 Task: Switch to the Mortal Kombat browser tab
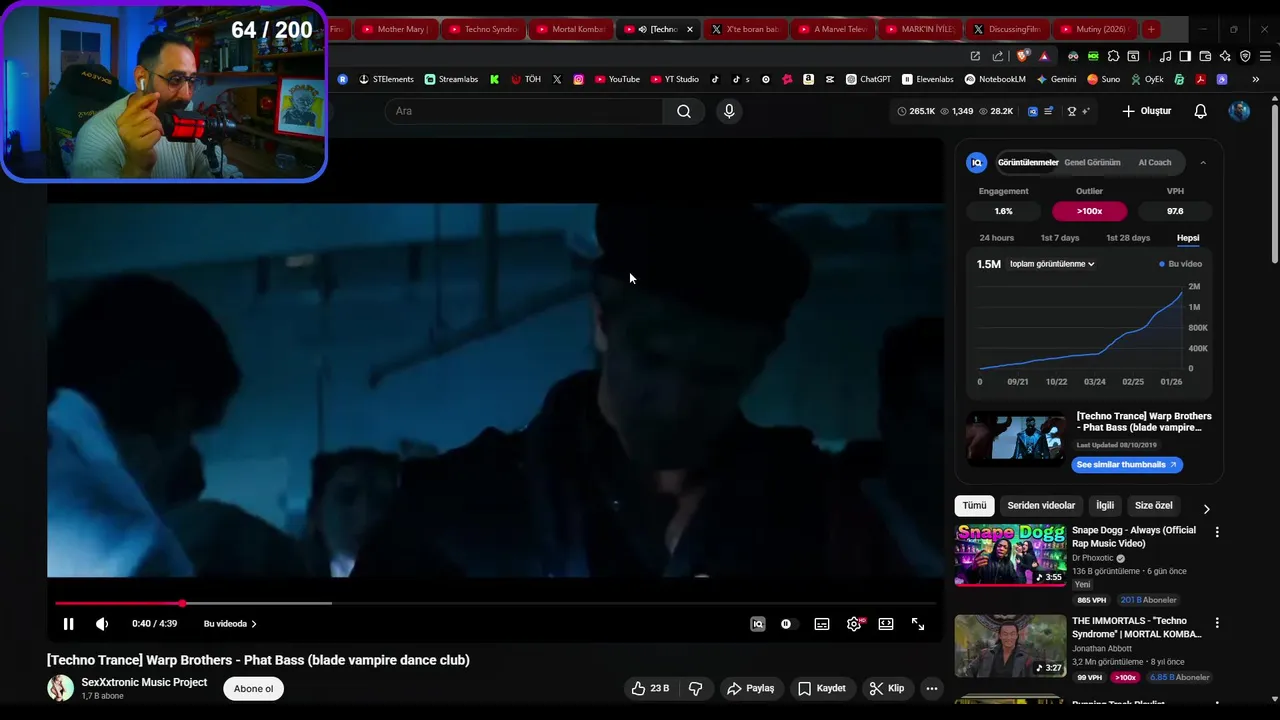click(x=571, y=29)
